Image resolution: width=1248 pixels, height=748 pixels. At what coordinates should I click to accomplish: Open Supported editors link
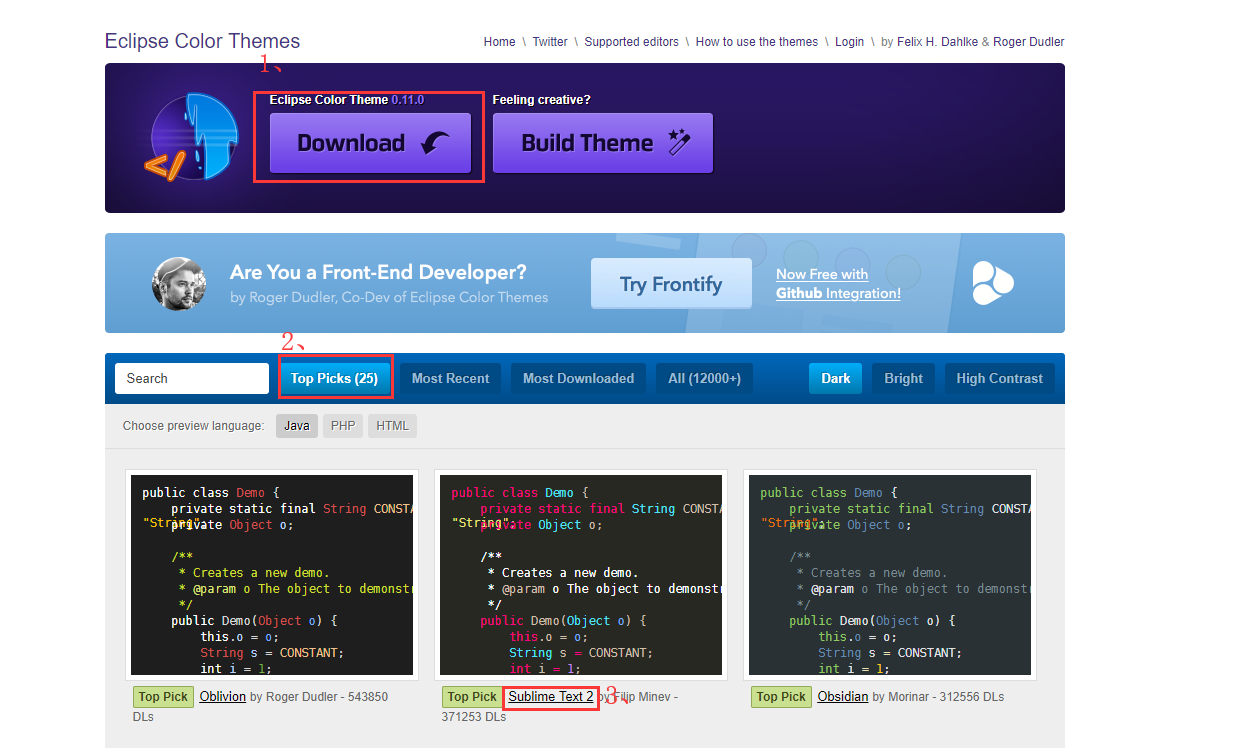631,42
